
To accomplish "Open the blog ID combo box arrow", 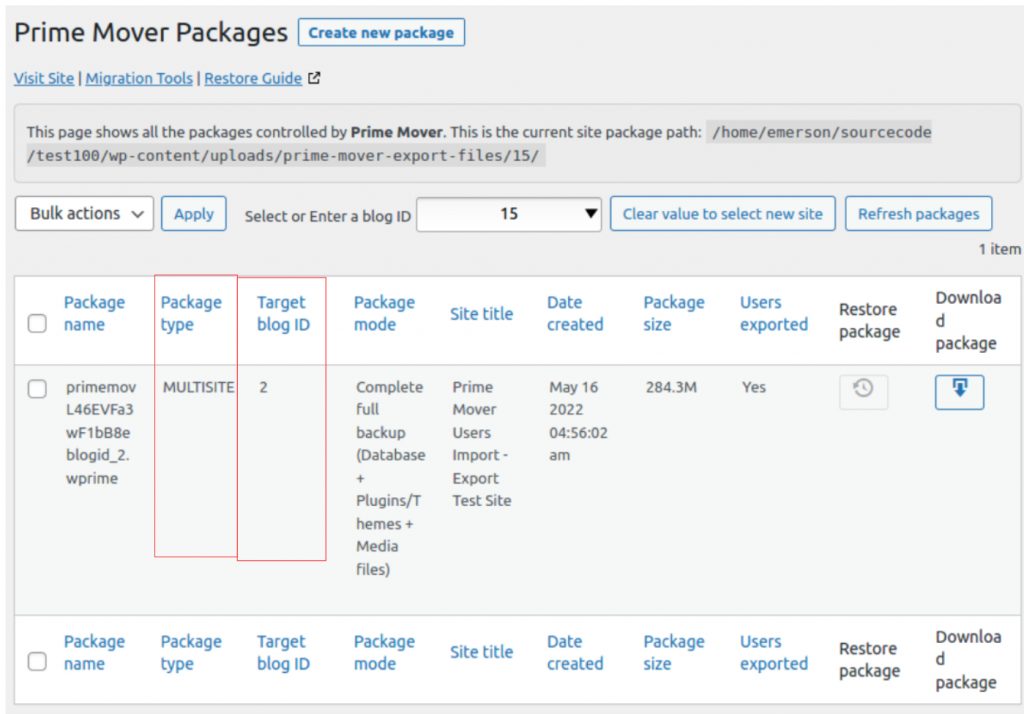I will pos(591,214).
